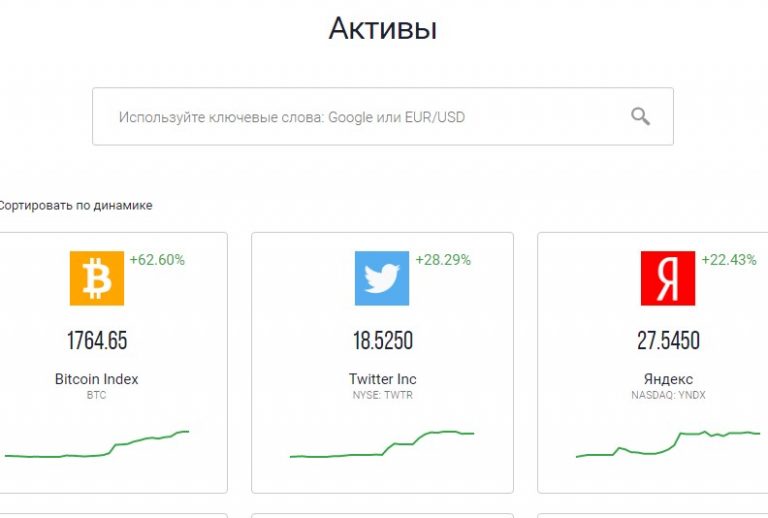
Task: View the Yandex trend chart
Action: click(668, 445)
